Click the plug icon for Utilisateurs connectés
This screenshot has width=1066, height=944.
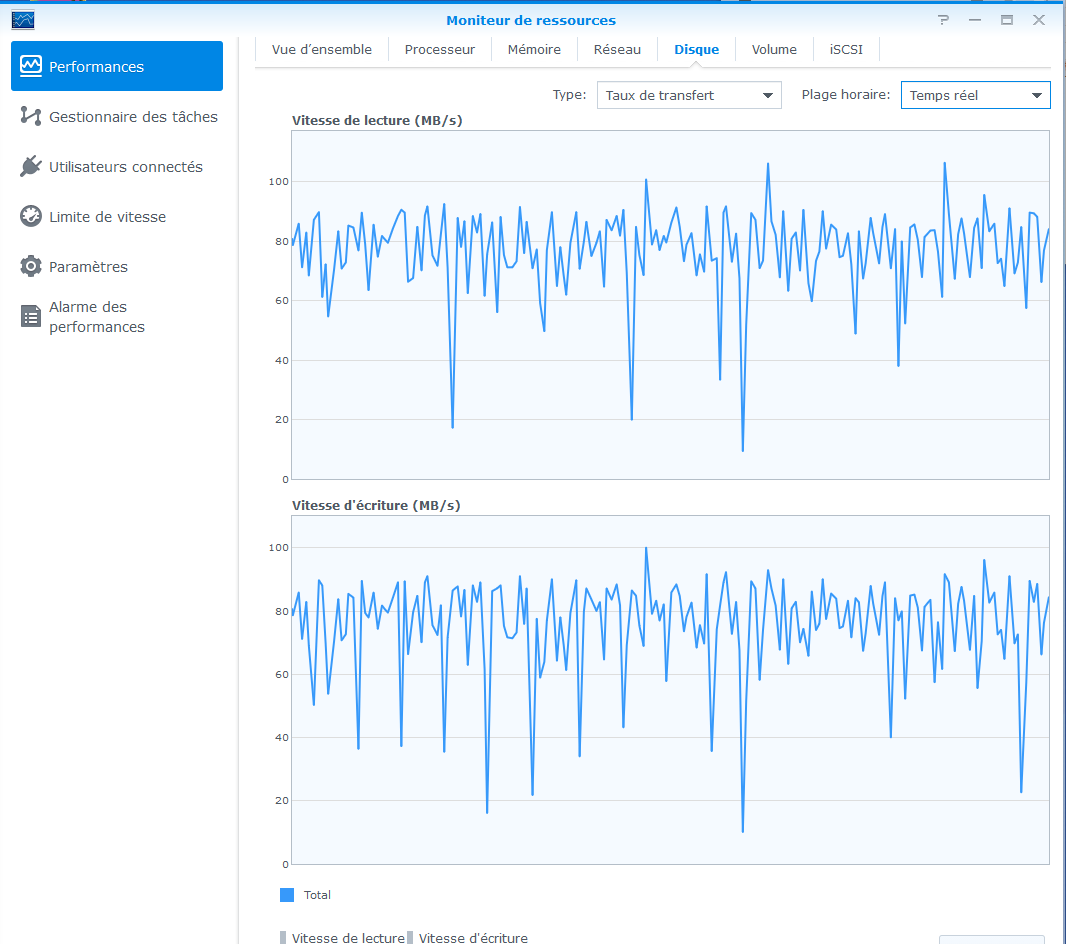tap(31, 167)
